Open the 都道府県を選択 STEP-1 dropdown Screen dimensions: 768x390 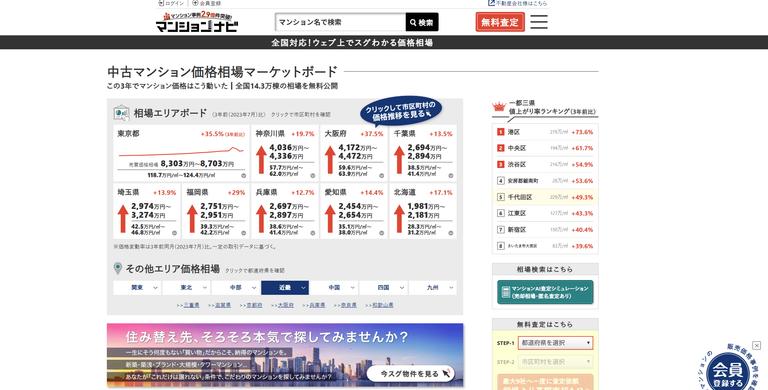(555, 343)
